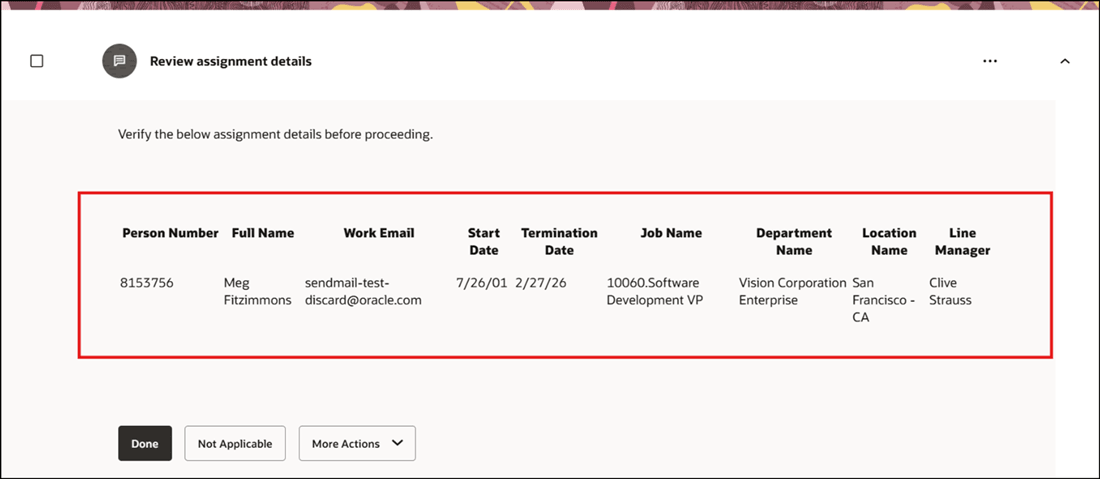Open the More Actions dropdown
The width and height of the screenshot is (1100, 479).
[357, 443]
